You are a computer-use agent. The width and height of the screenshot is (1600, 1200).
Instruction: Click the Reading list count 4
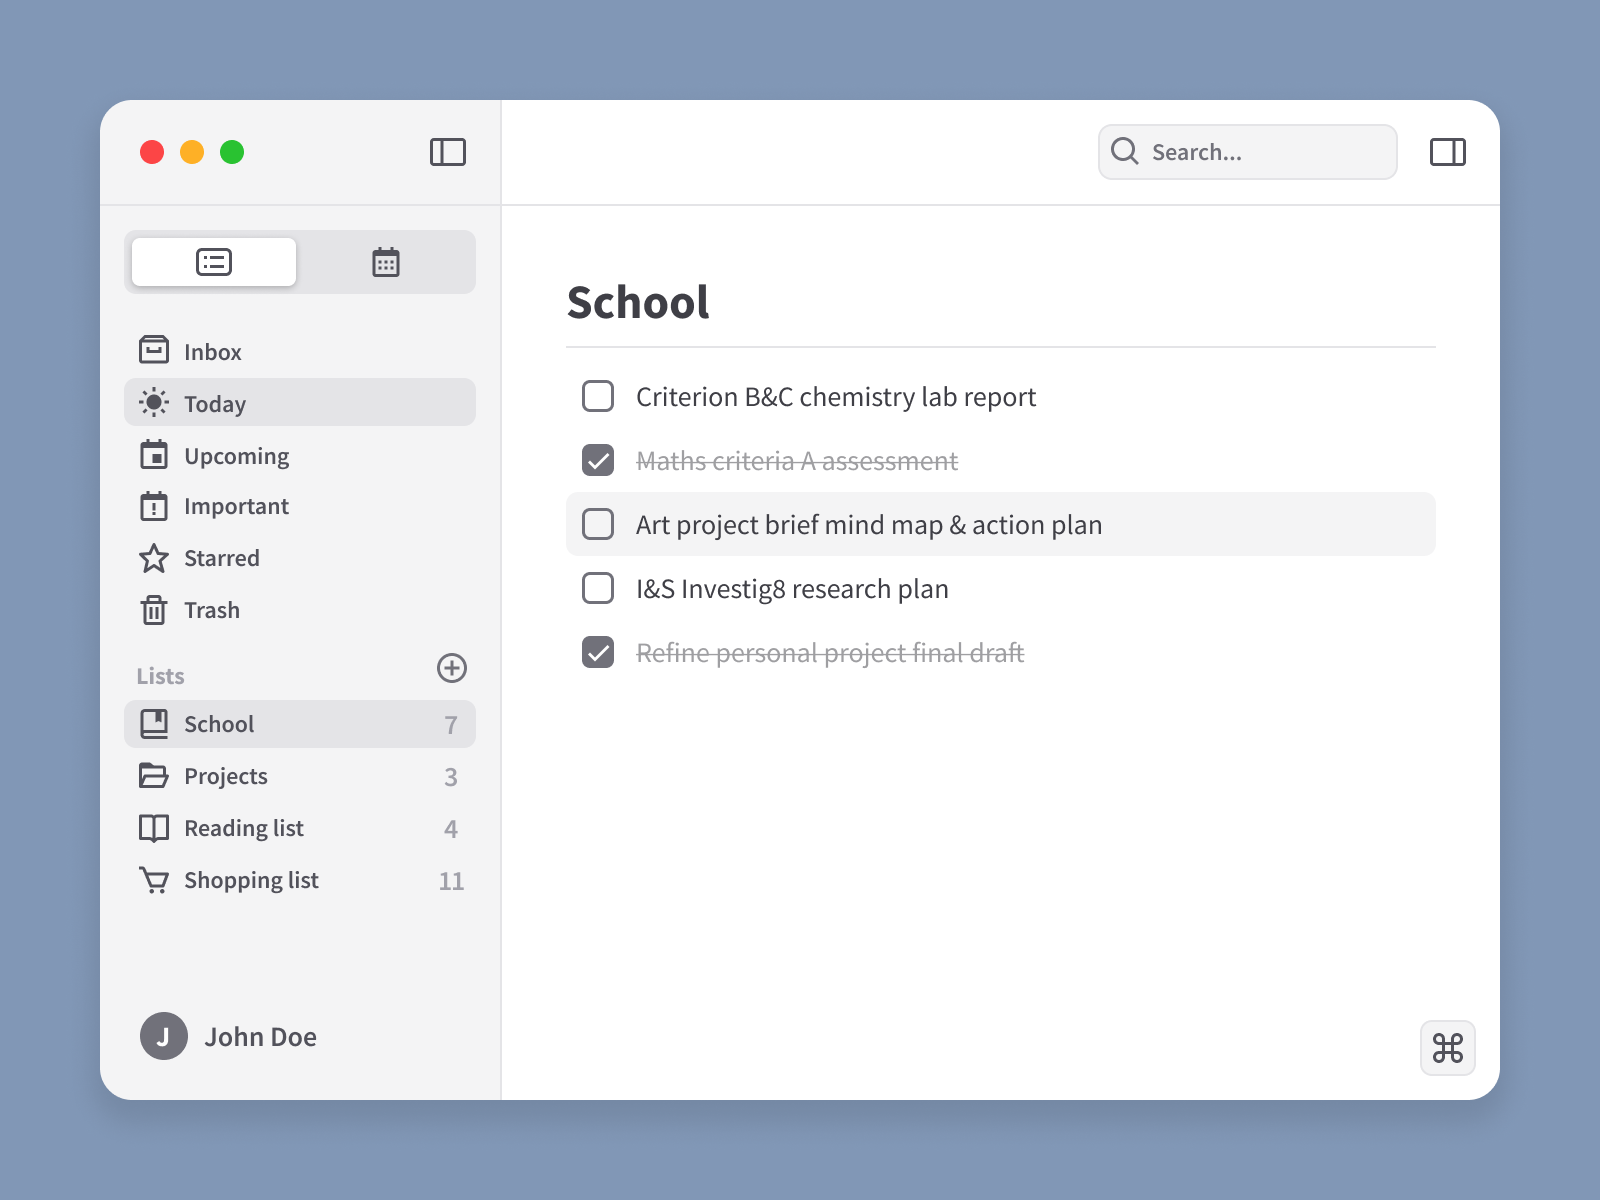click(x=451, y=829)
